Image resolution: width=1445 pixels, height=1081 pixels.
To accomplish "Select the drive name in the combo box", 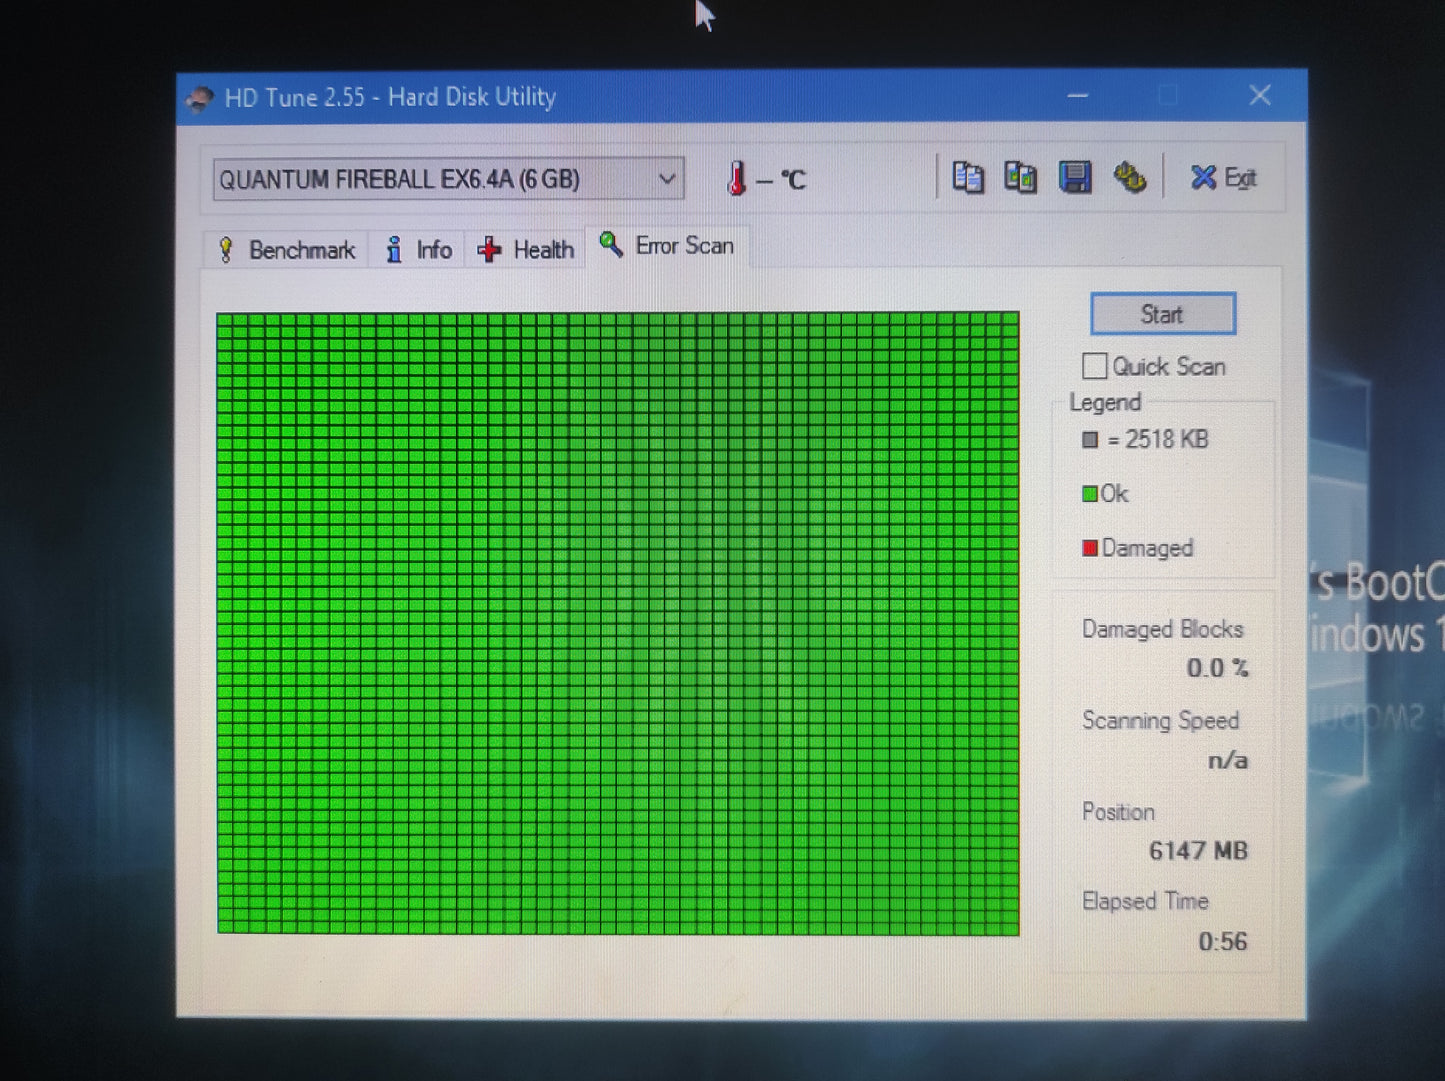I will pyautogui.click(x=400, y=178).
